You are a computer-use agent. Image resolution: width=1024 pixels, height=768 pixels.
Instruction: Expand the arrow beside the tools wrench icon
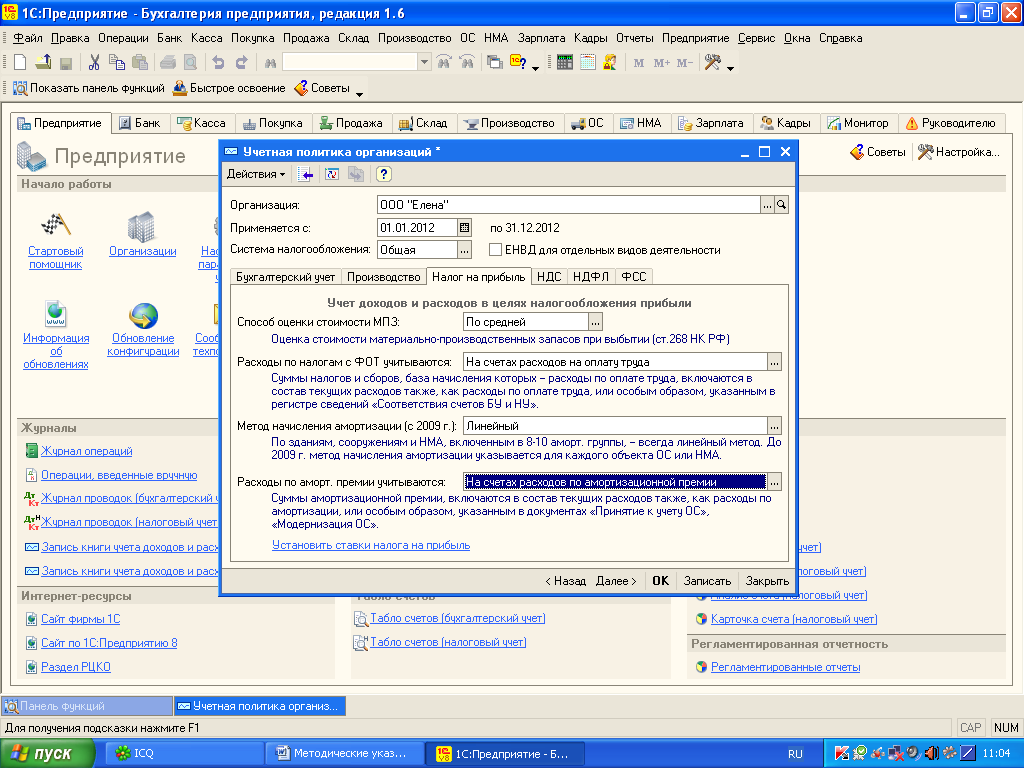pos(730,68)
